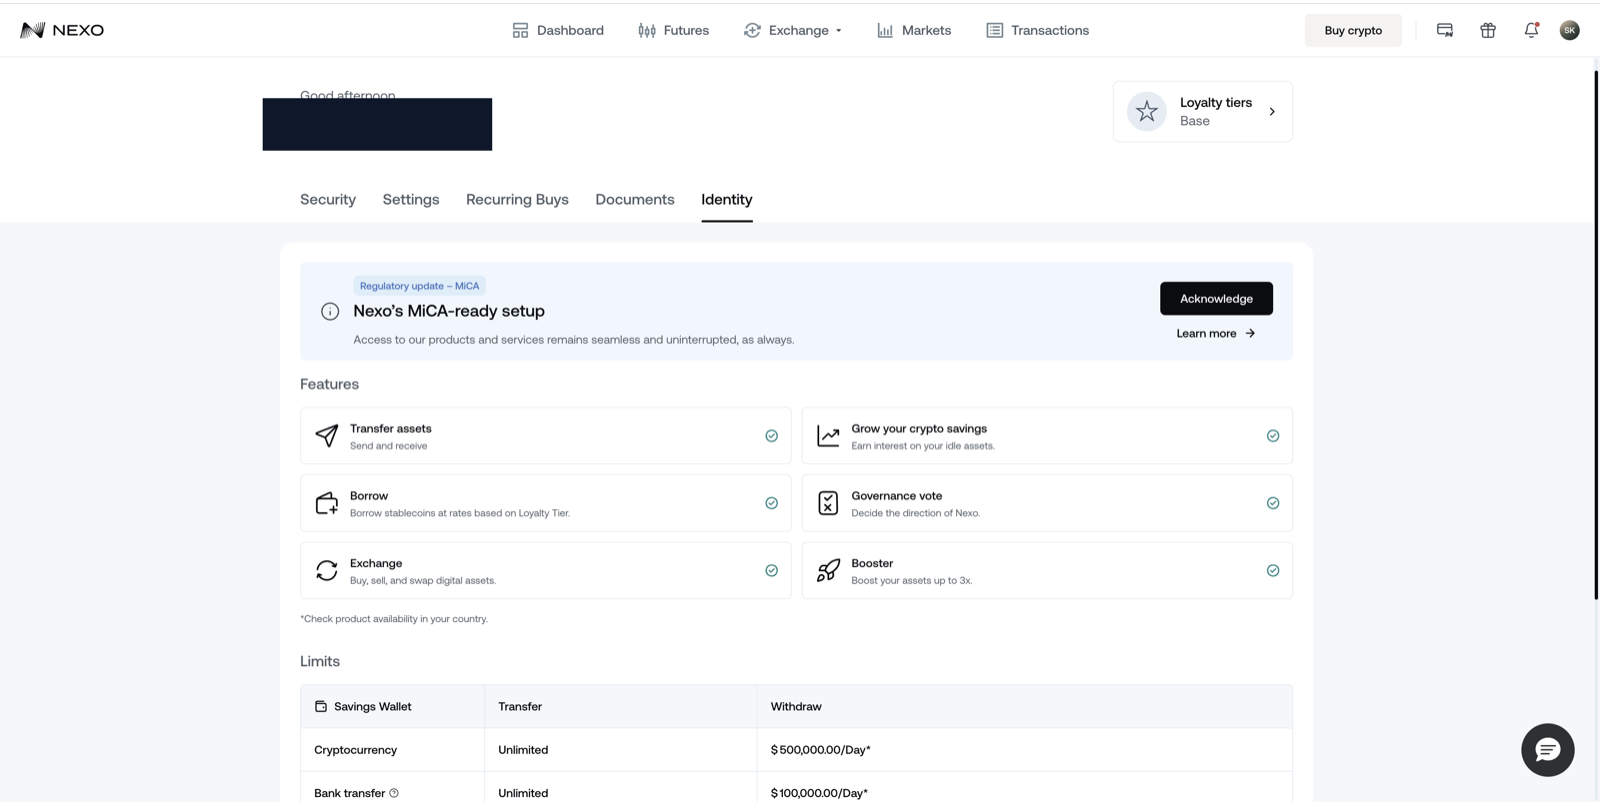This screenshot has width=1600, height=802.
Task: Click the Booster feature checkmark
Action: pos(1273,570)
